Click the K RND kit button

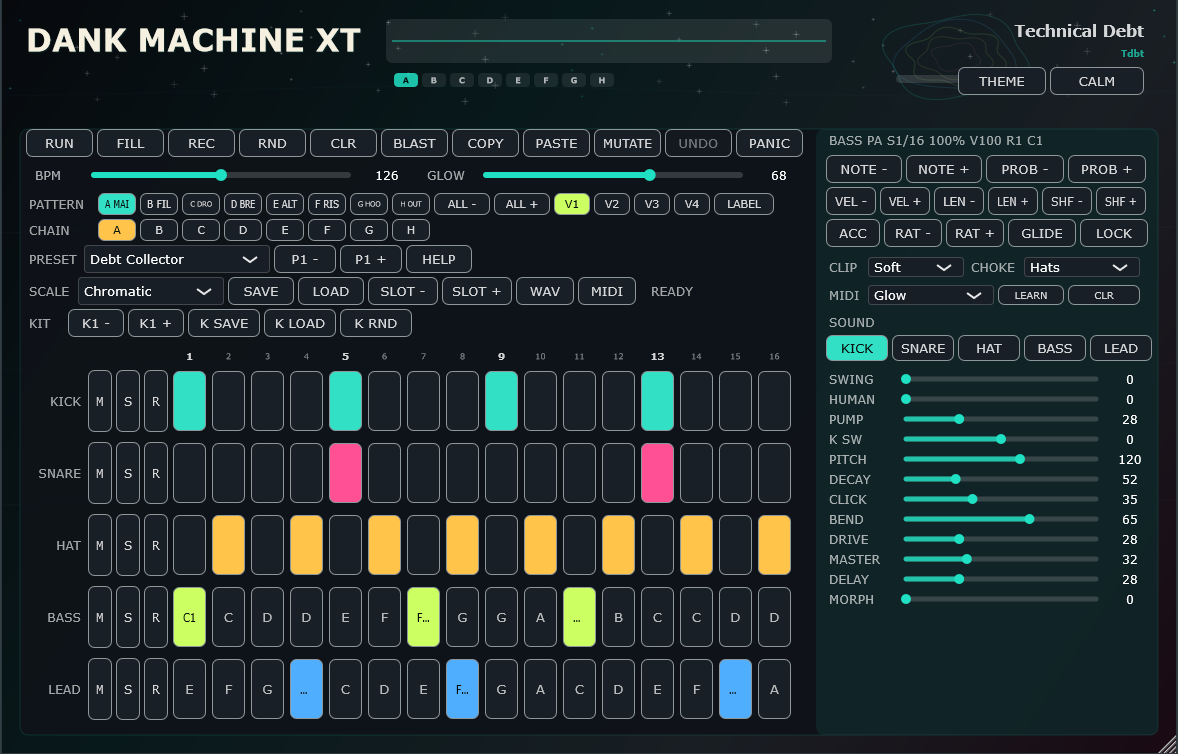click(376, 324)
